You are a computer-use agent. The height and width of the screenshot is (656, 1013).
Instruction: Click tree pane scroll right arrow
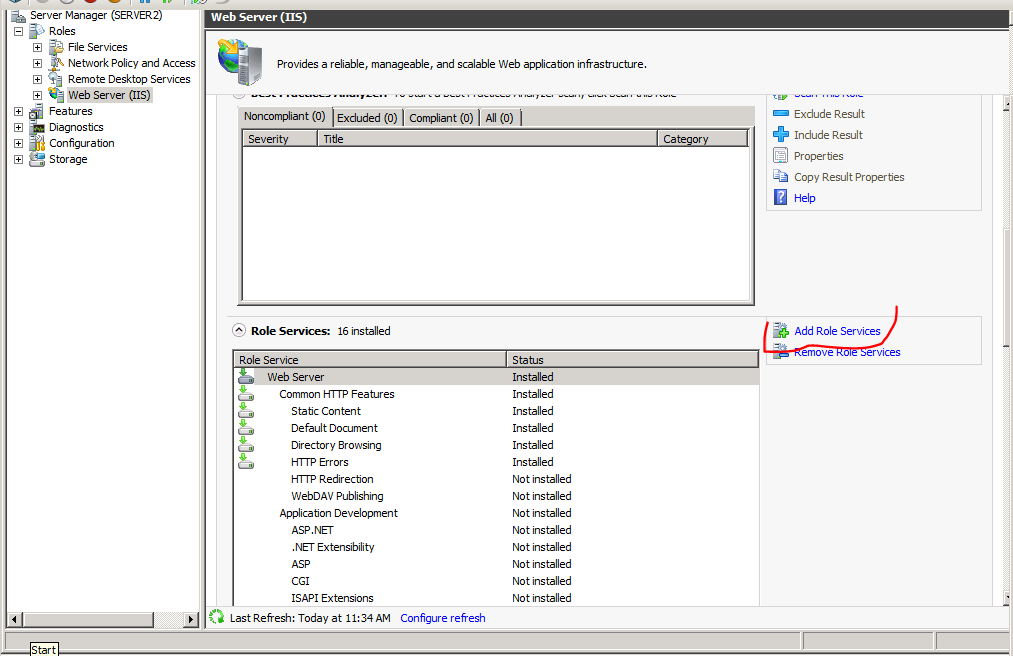[x=190, y=619]
